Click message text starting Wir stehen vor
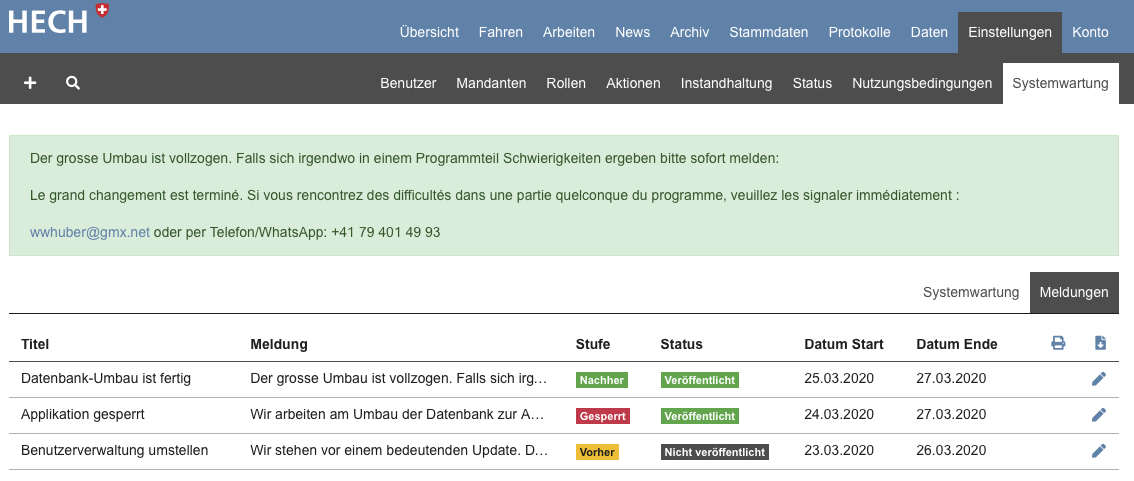This screenshot has width=1134, height=481. pos(398,451)
